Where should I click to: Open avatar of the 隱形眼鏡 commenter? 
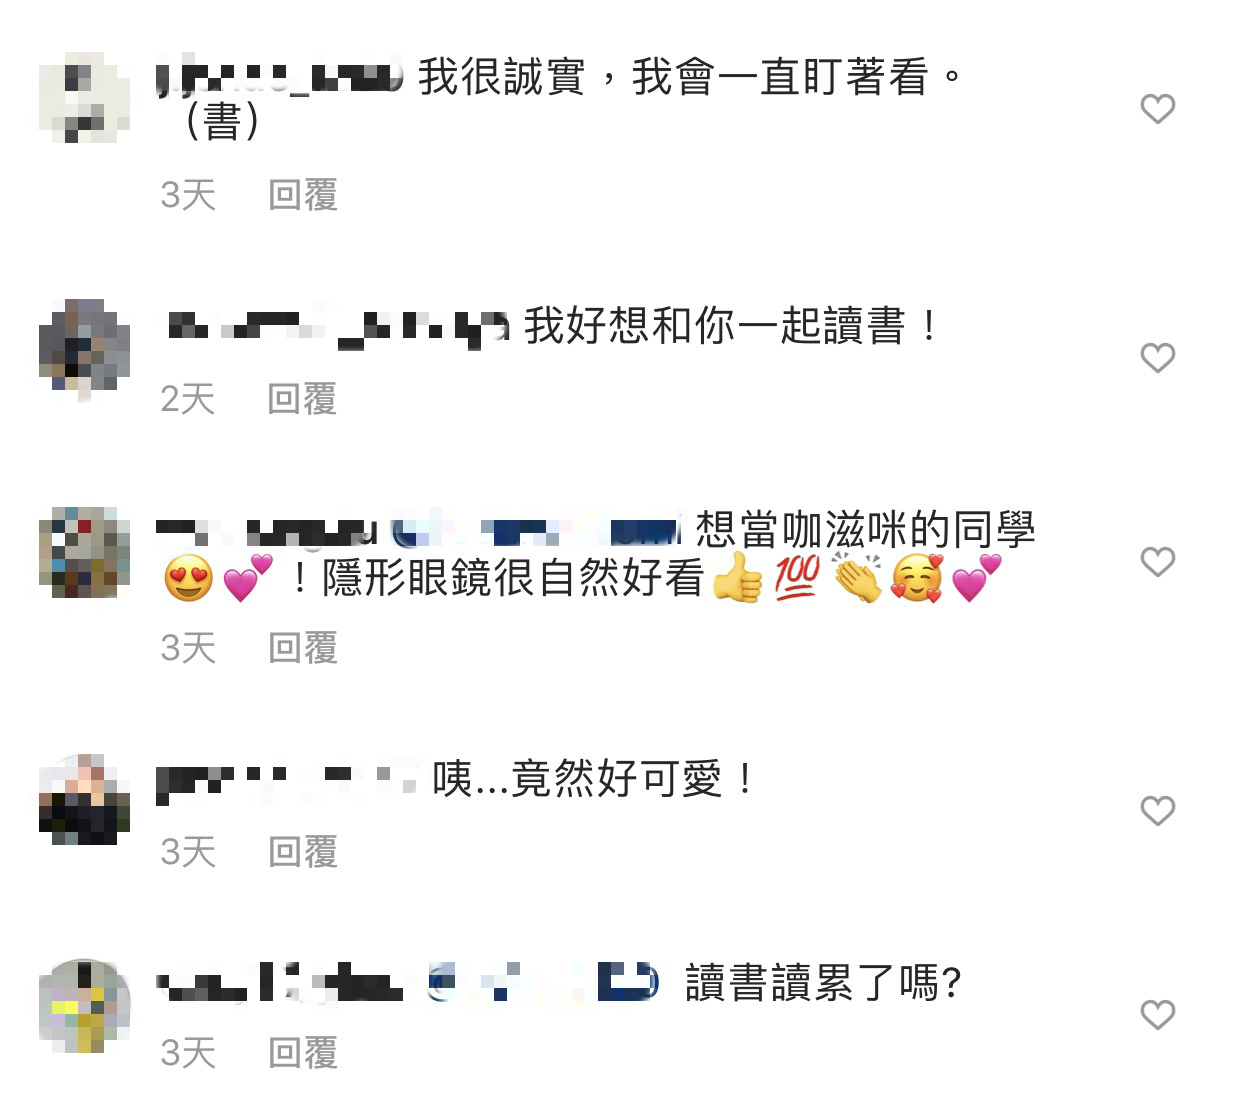click(x=84, y=552)
